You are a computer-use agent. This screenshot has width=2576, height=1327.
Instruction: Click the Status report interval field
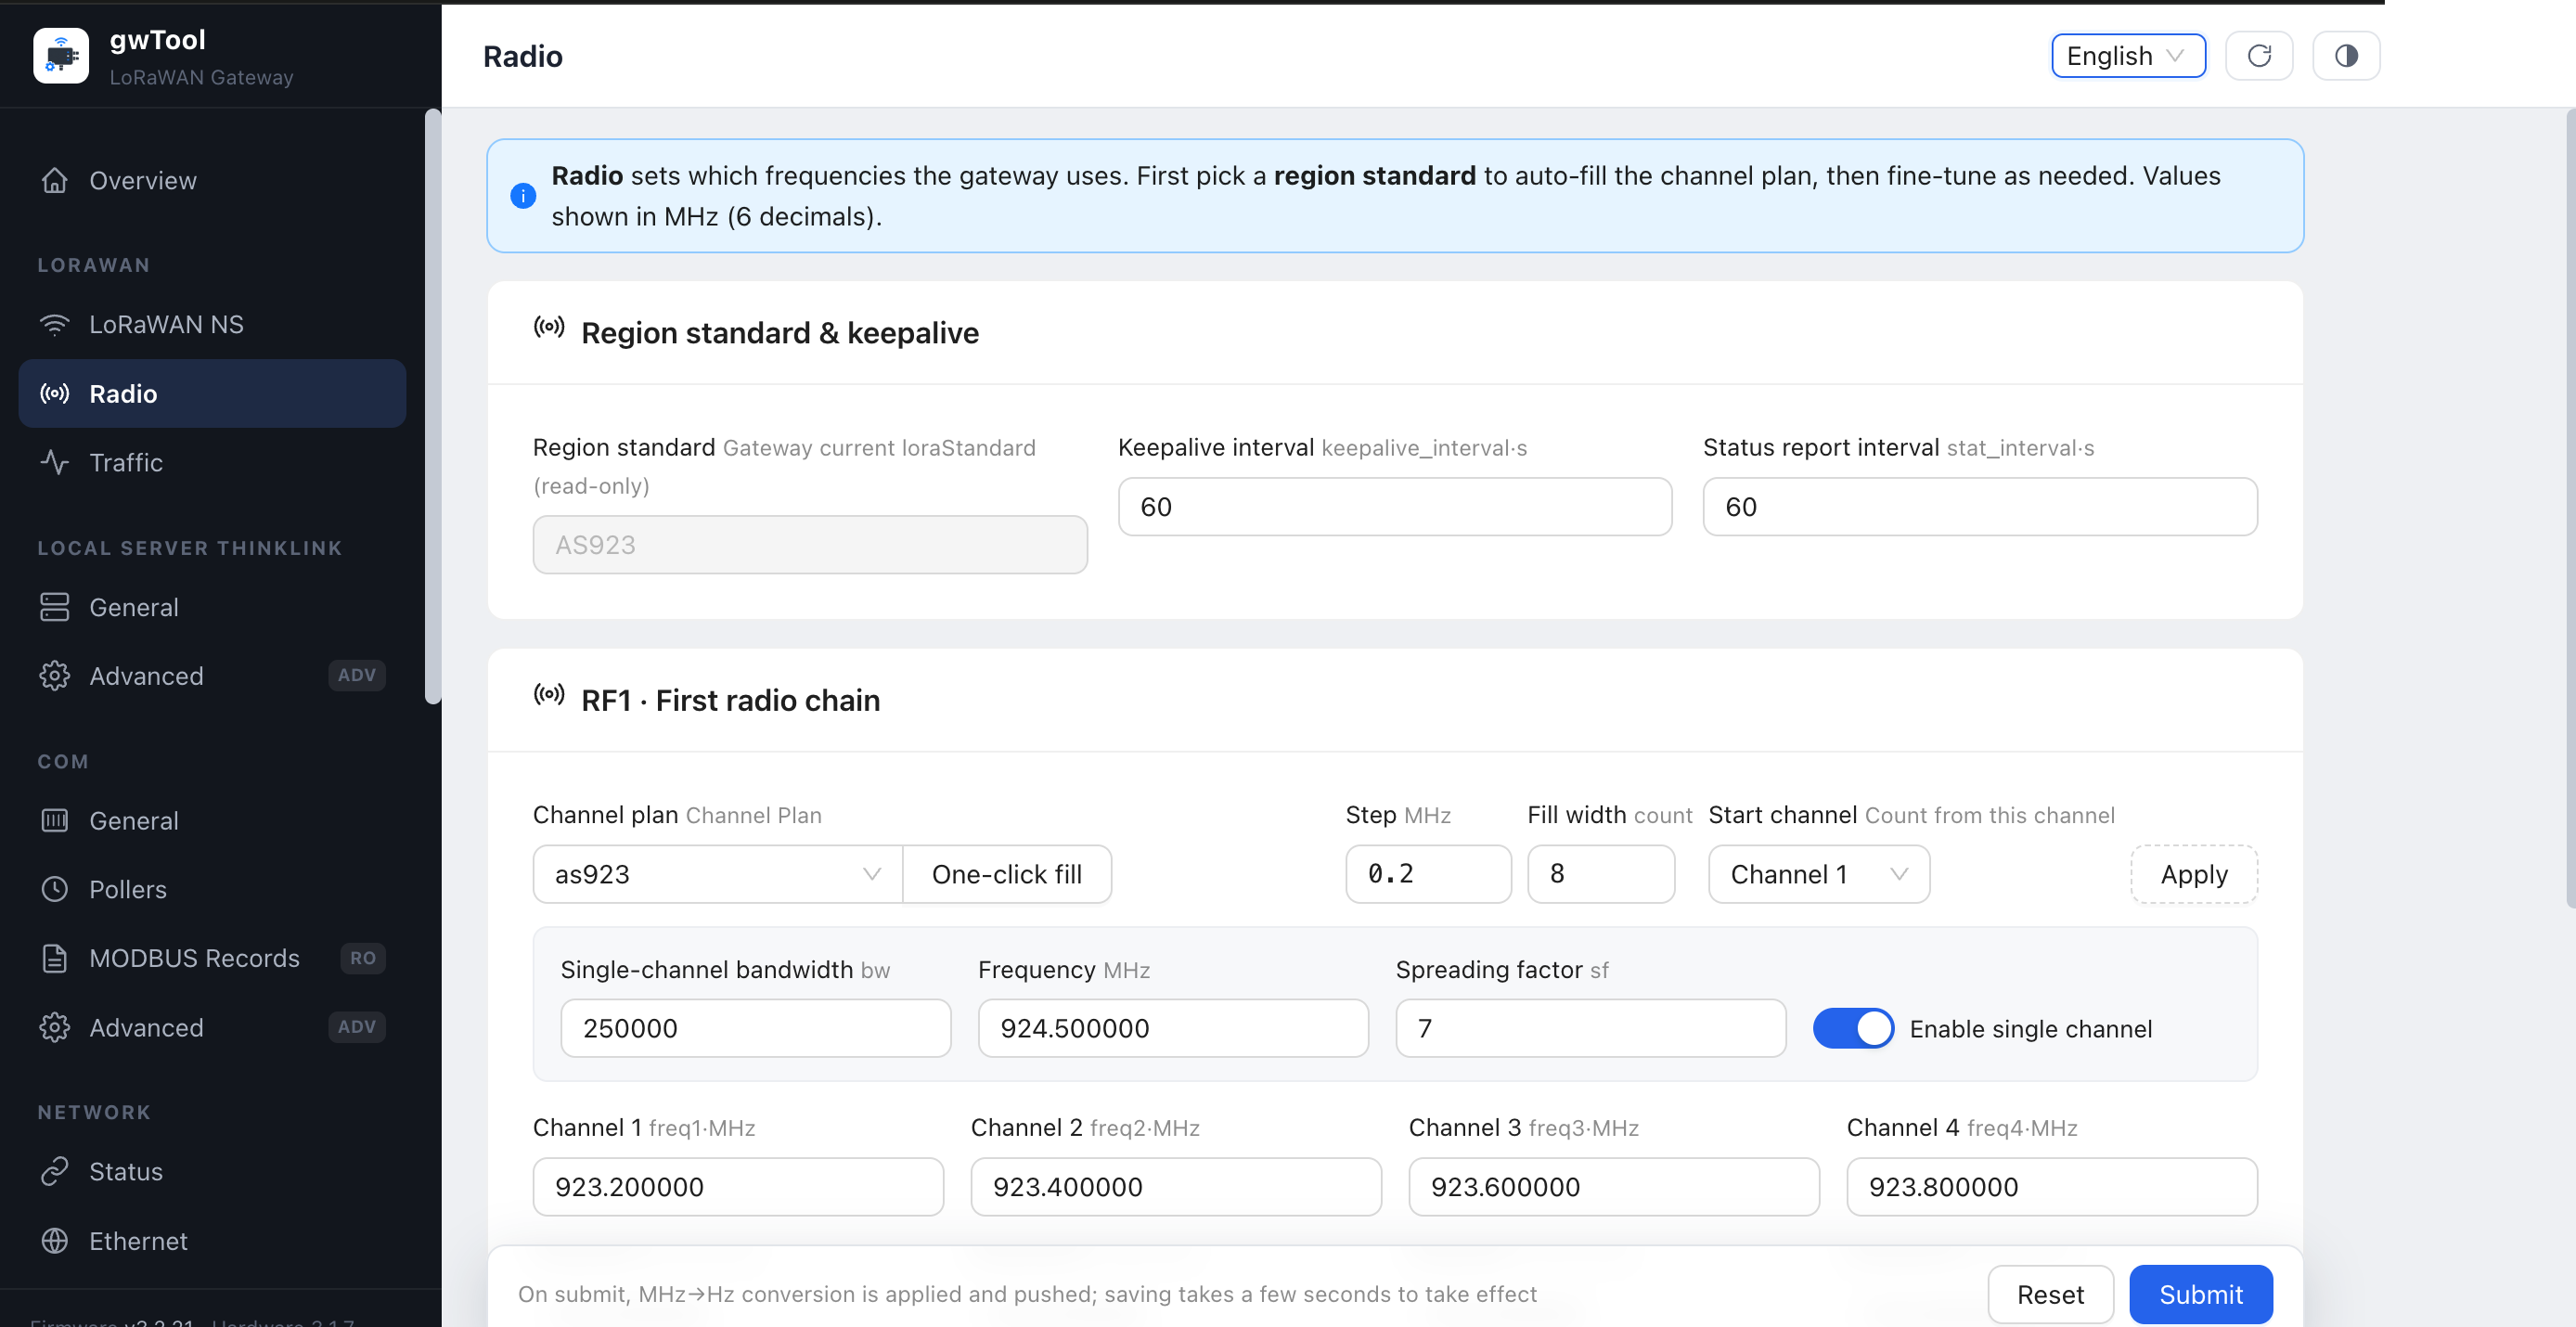(1980, 507)
